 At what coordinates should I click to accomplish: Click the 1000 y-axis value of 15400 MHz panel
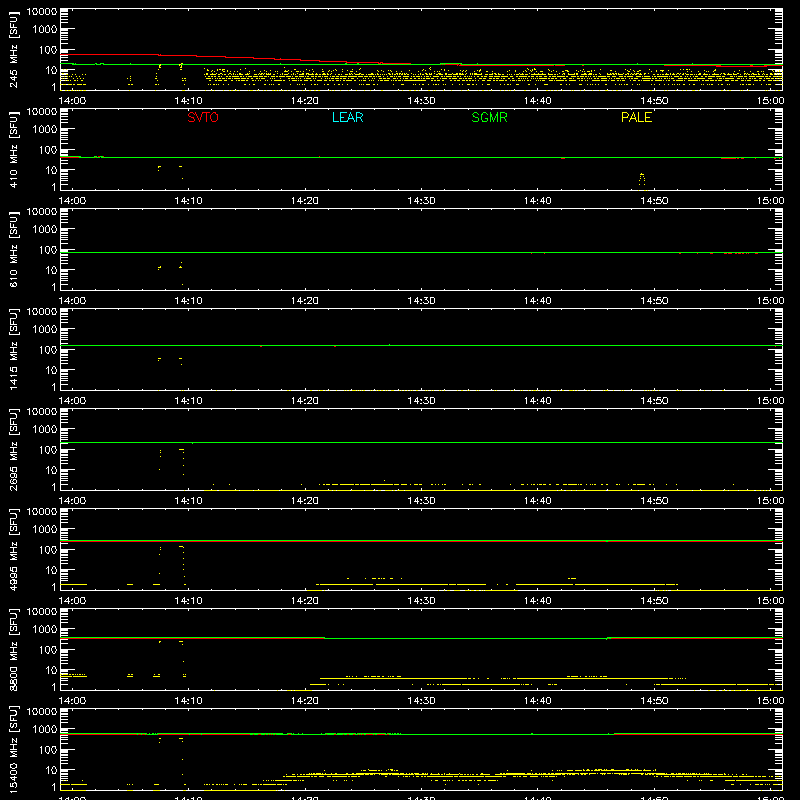[45, 730]
